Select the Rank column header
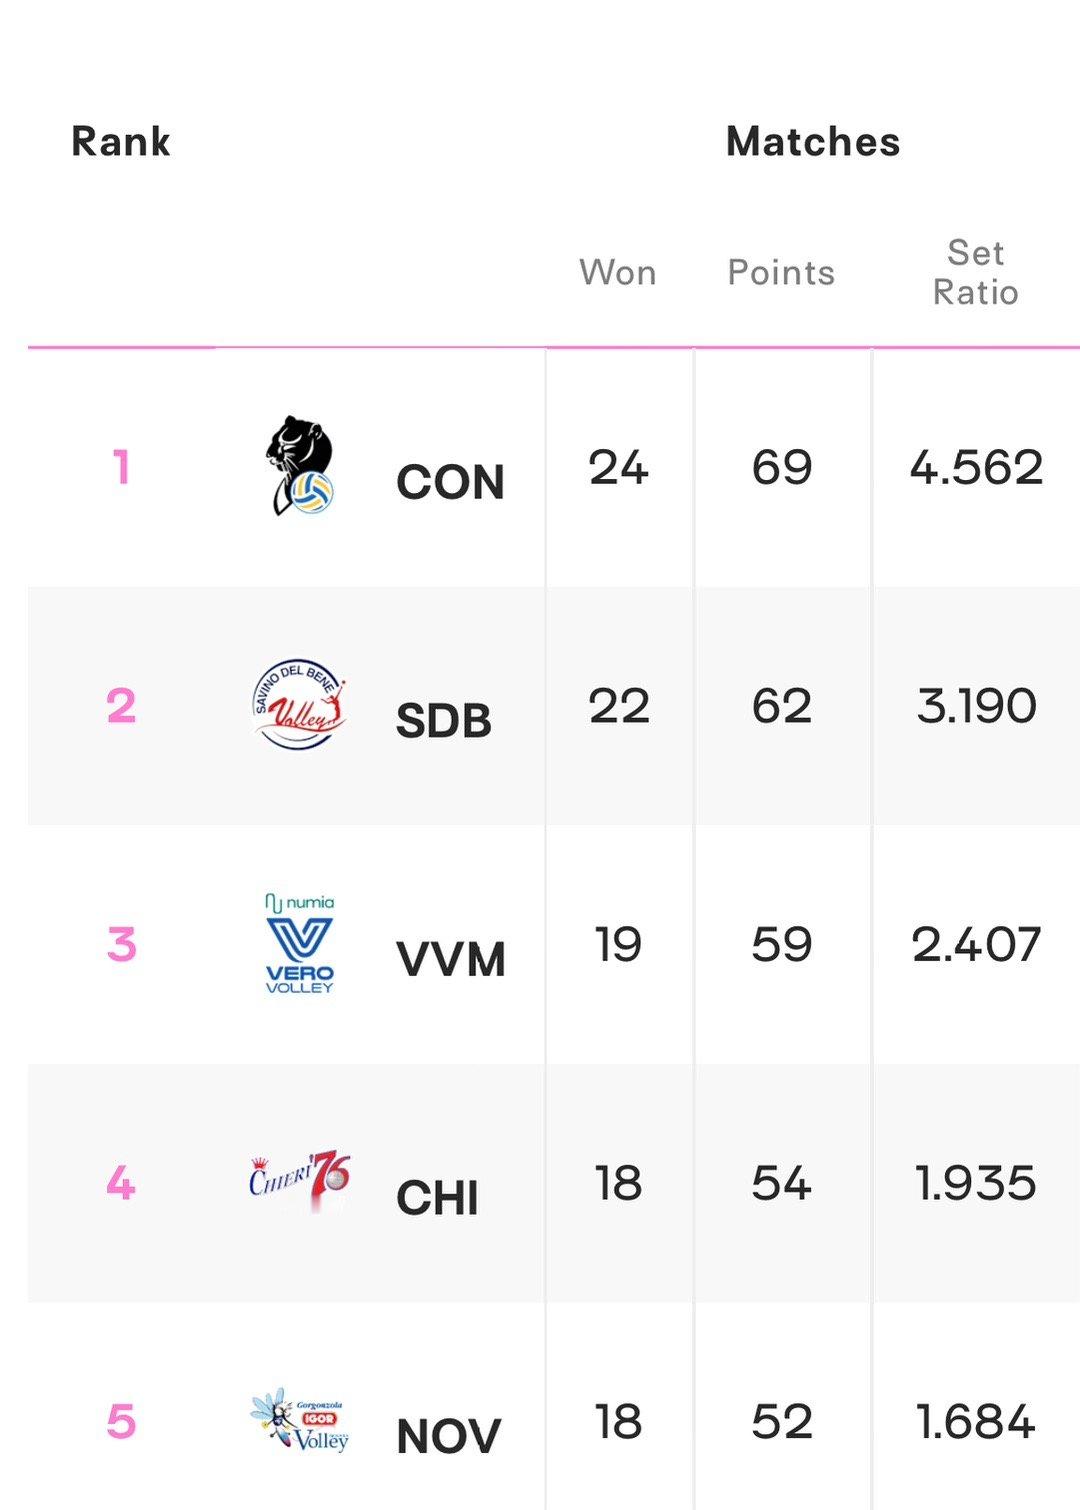The image size is (1080, 1510). point(121,141)
